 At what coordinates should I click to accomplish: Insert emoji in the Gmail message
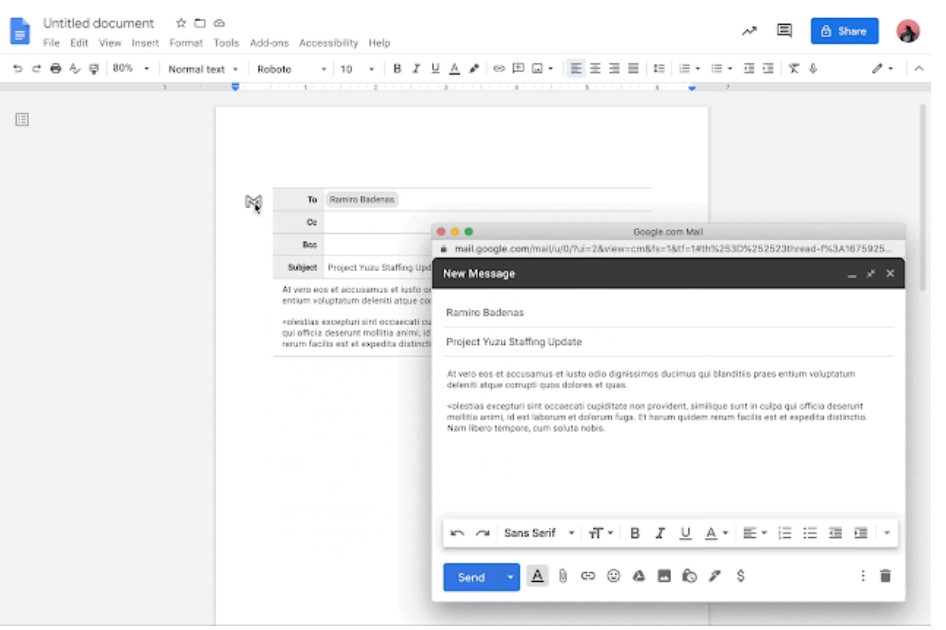pyautogui.click(x=613, y=576)
